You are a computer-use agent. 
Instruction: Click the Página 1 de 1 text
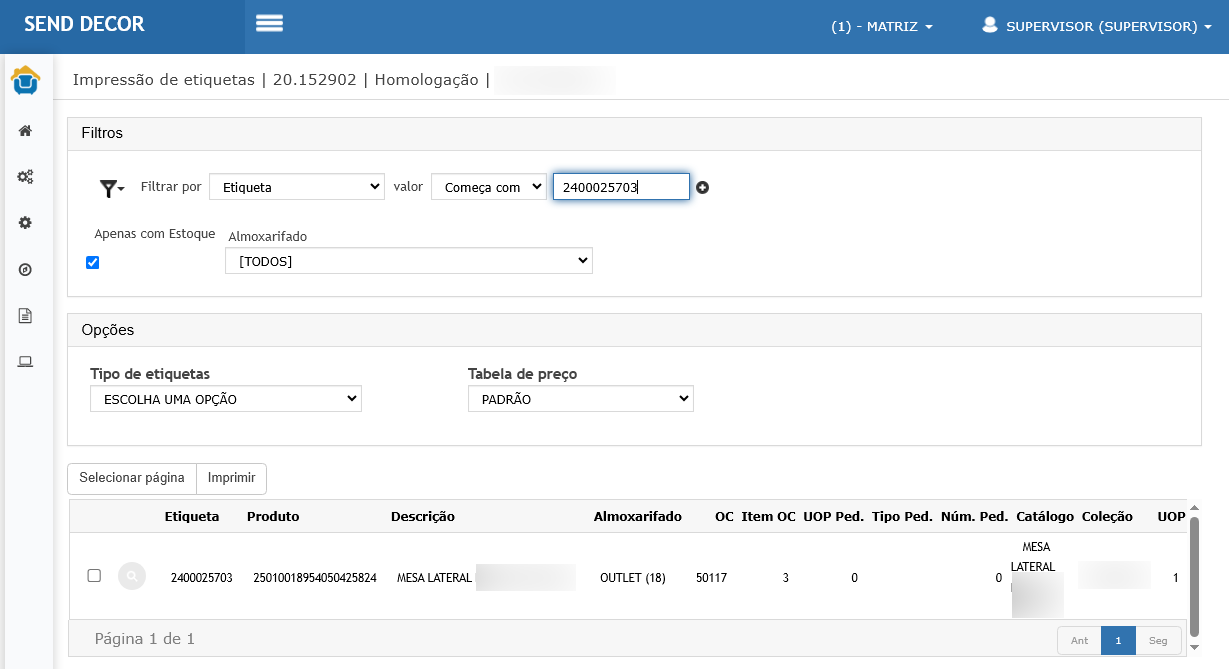click(144, 638)
